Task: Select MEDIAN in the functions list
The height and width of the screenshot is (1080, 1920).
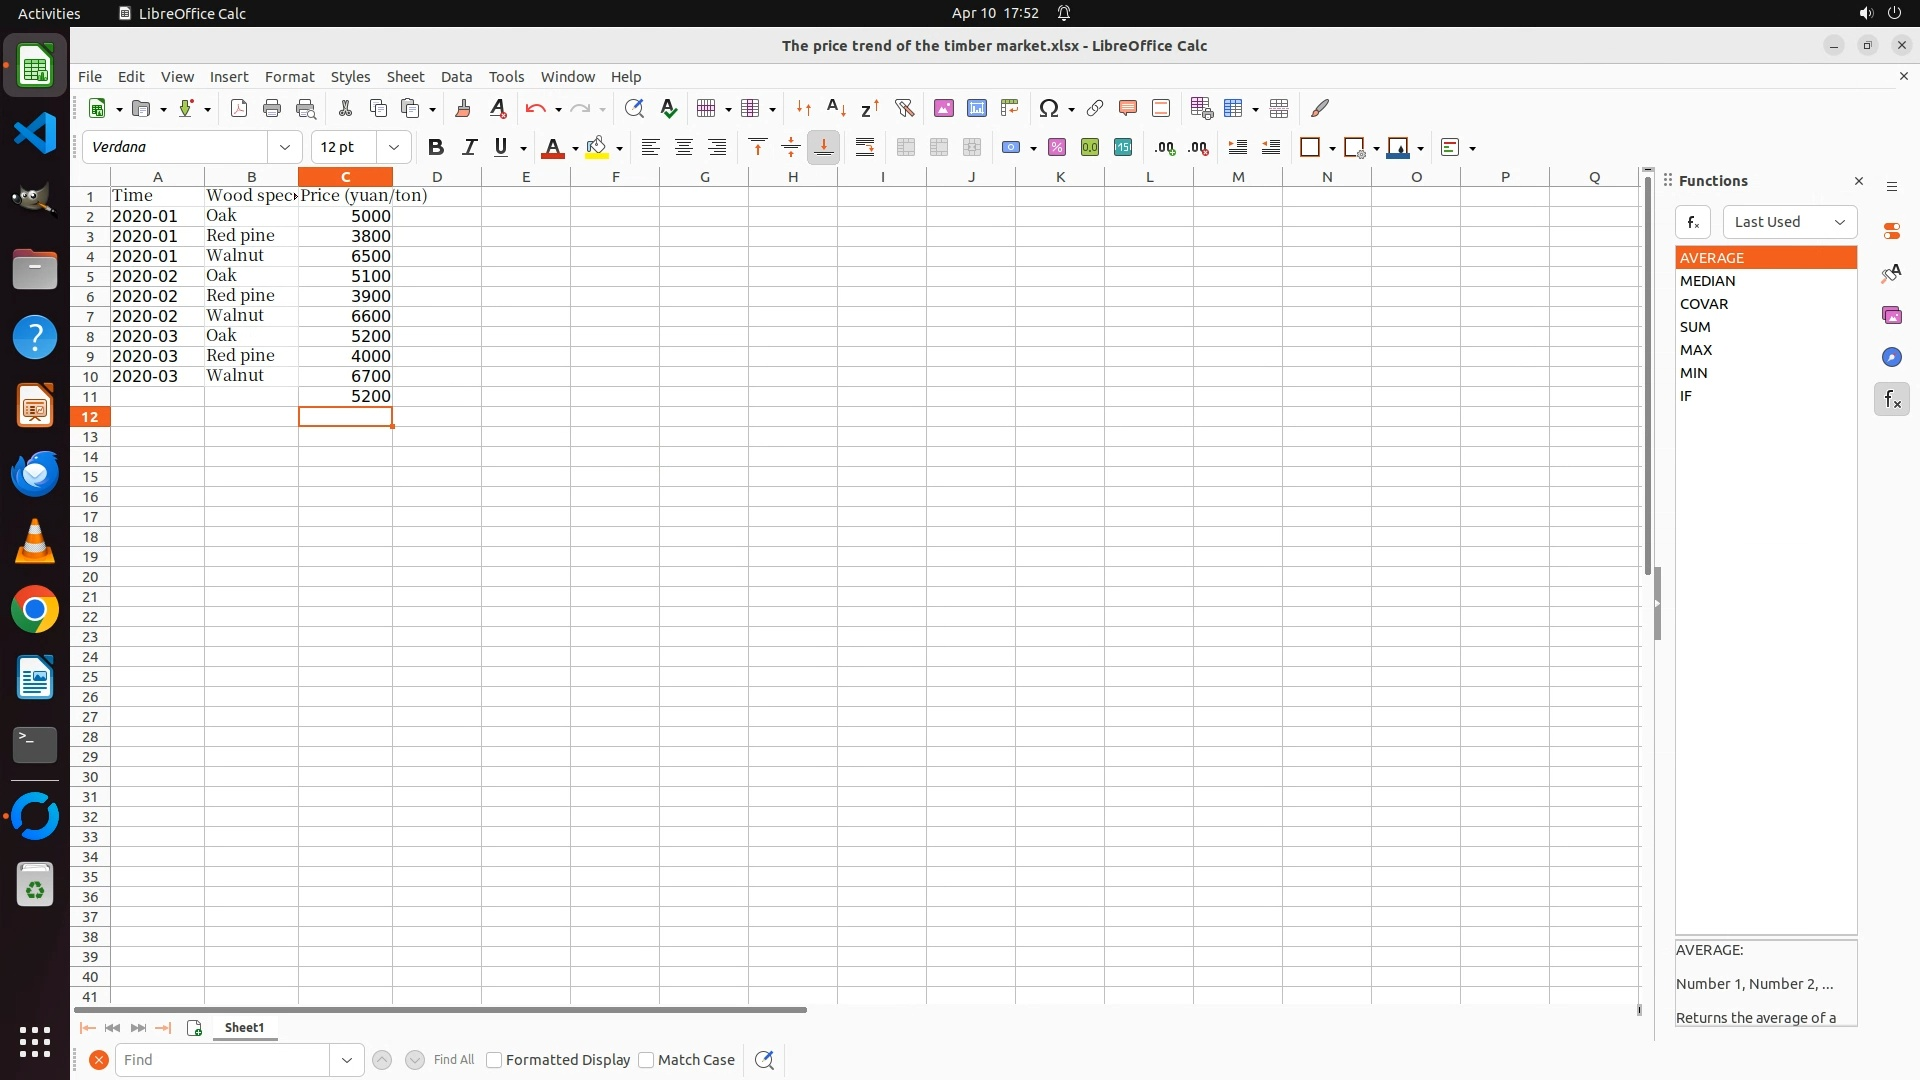Action: click(x=1707, y=281)
